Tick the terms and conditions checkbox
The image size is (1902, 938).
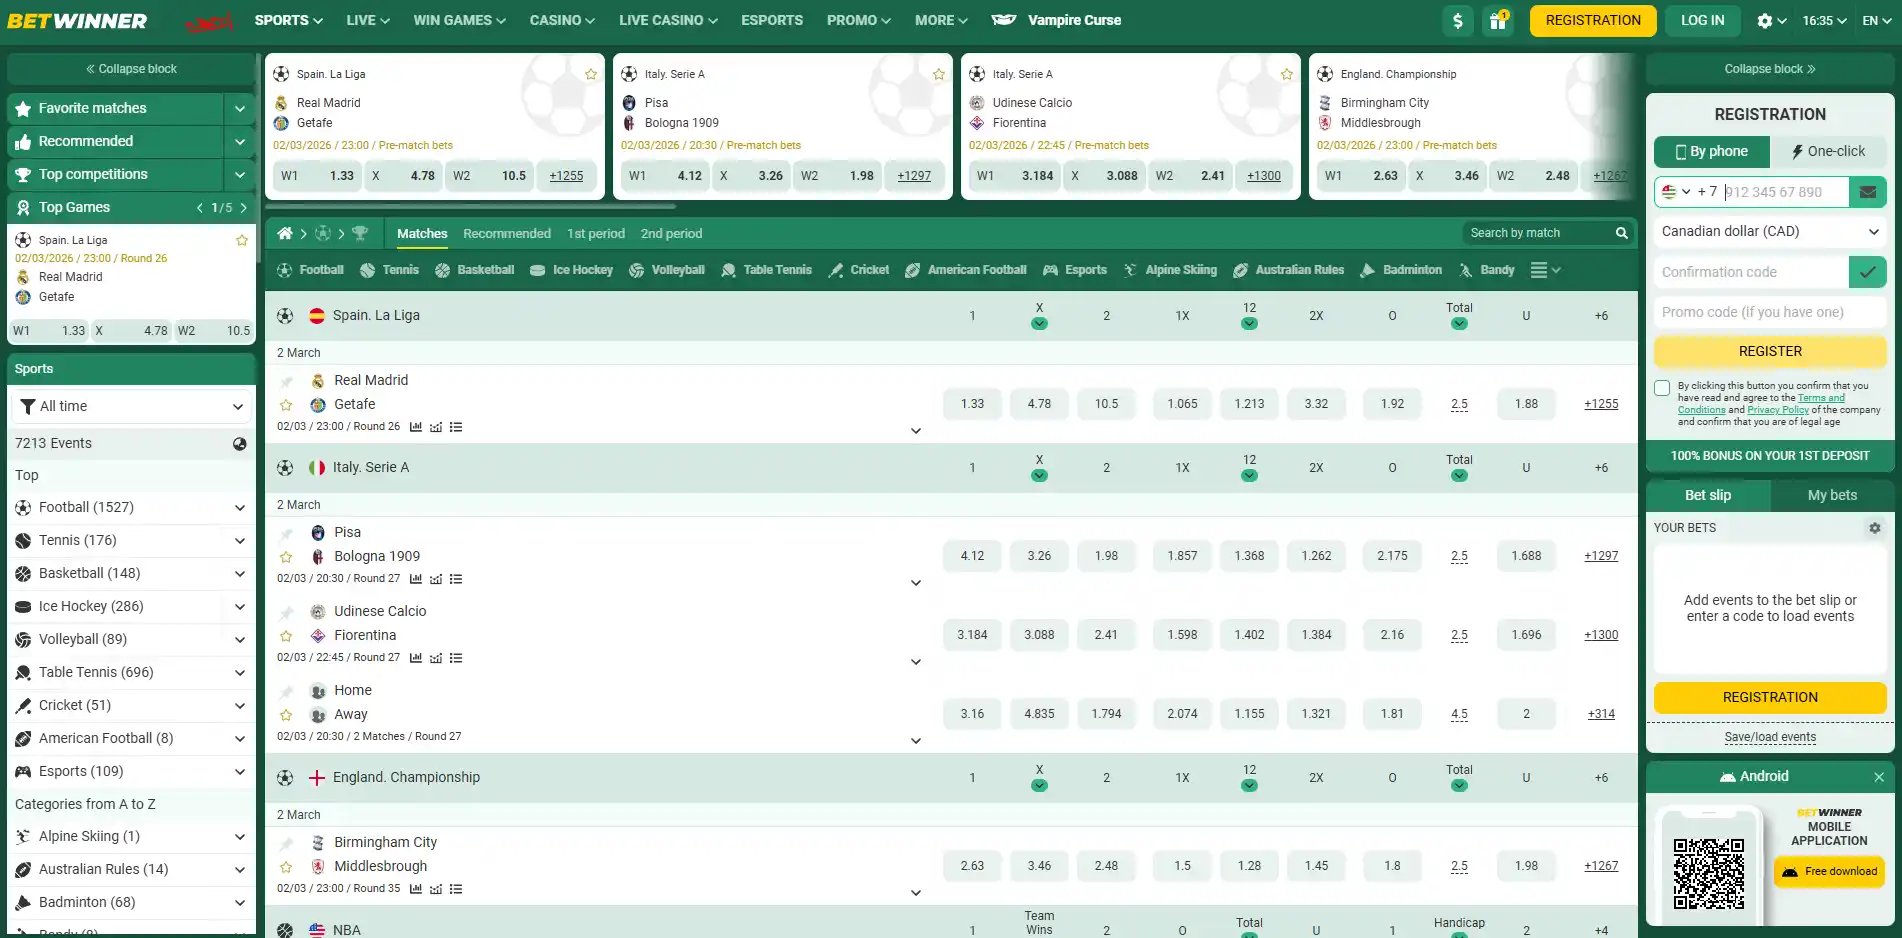[x=1662, y=388]
